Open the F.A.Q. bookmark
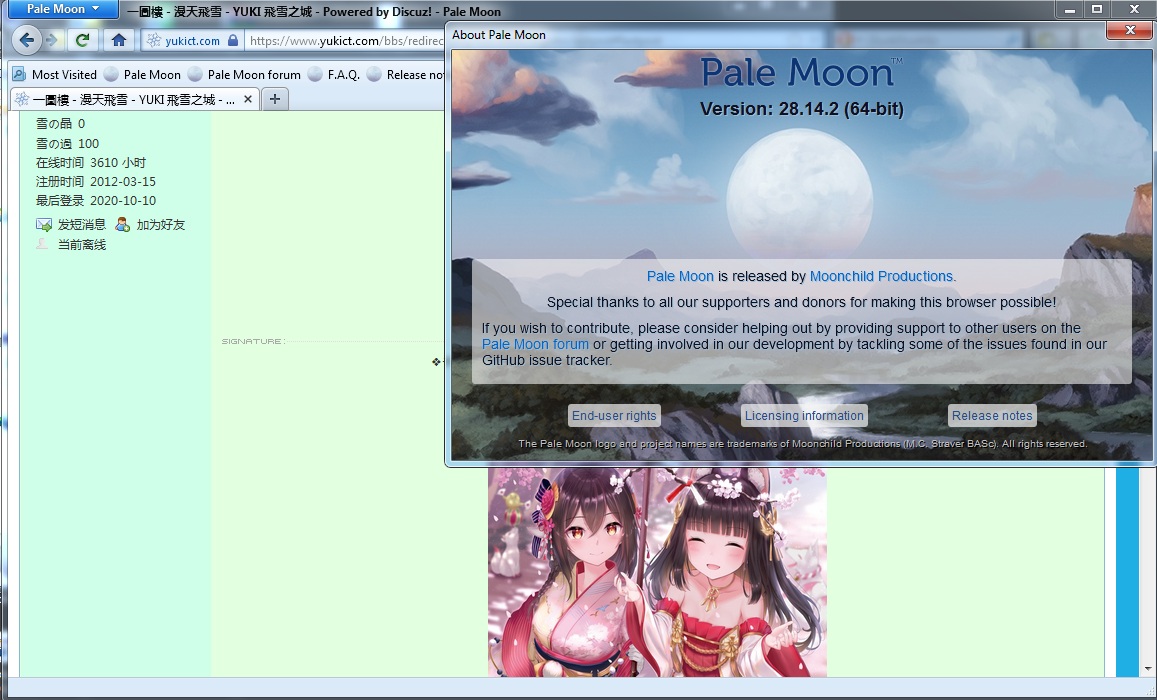Viewport: 1157px width, 700px height. coord(334,74)
